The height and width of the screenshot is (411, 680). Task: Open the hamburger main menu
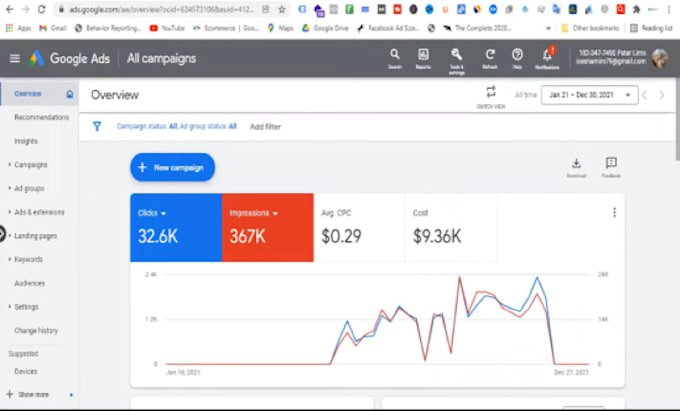pyautogui.click(x=14, y=59)
